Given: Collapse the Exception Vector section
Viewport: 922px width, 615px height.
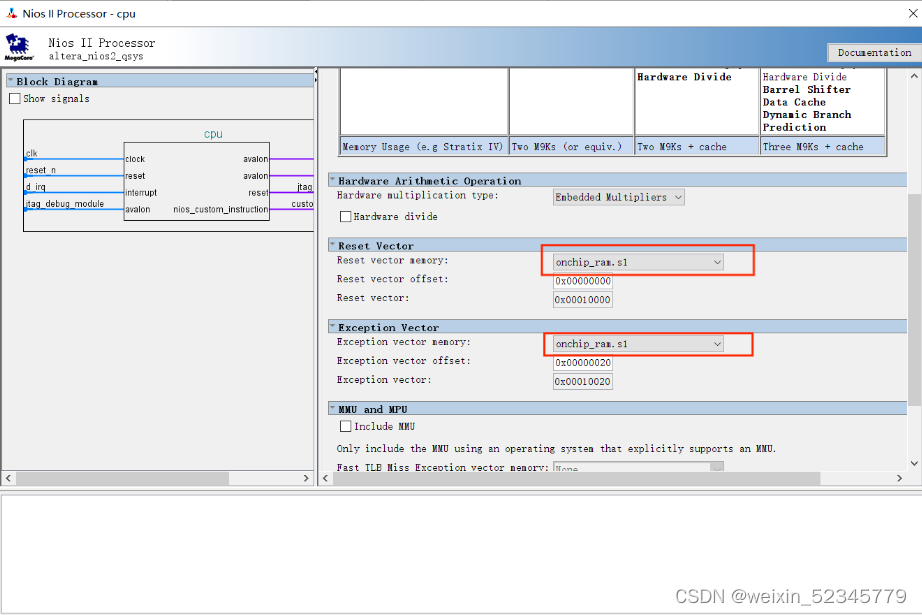Looking at the screenshot, I should (333, 326).
